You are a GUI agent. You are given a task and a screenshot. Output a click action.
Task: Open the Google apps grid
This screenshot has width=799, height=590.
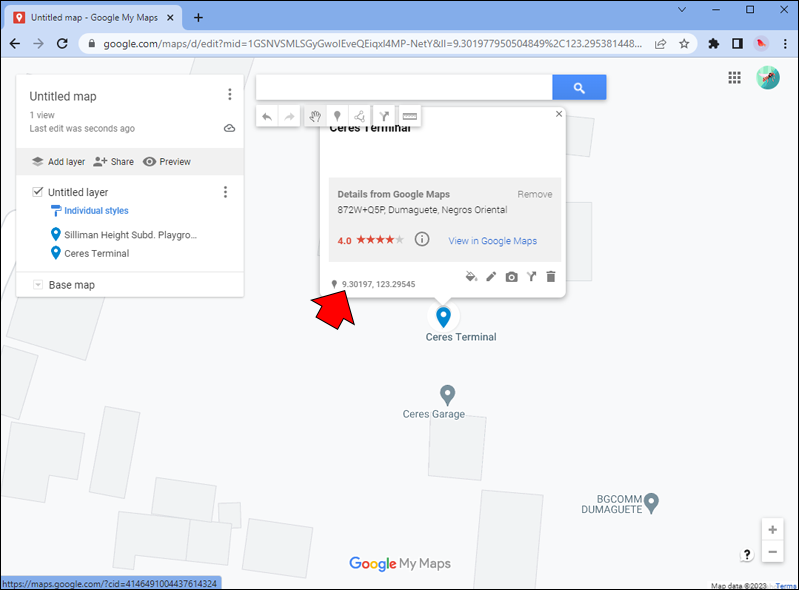click(734, 77)
